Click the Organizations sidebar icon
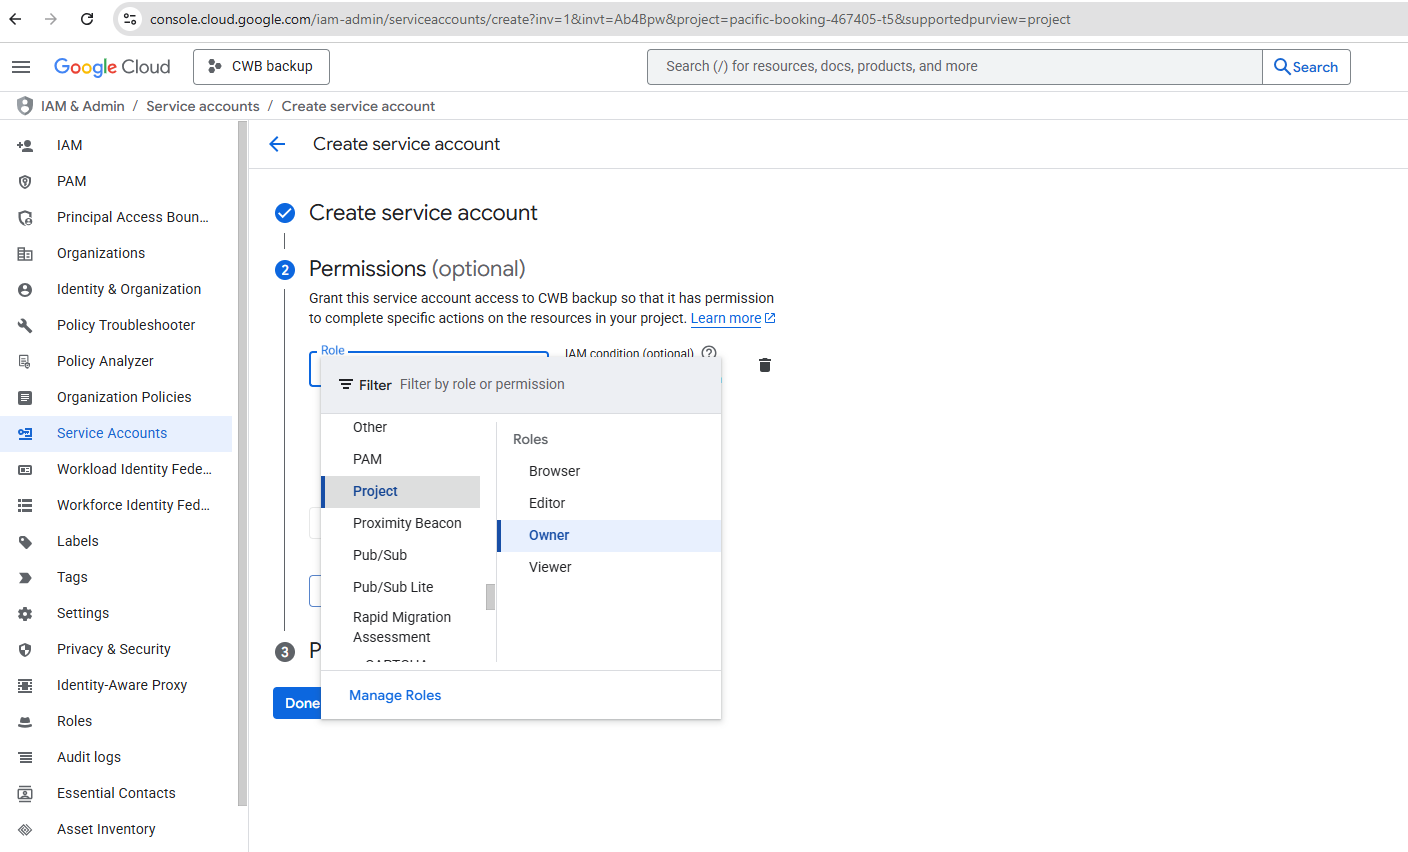The image size is (1408, 852). (x=25, y=253)
